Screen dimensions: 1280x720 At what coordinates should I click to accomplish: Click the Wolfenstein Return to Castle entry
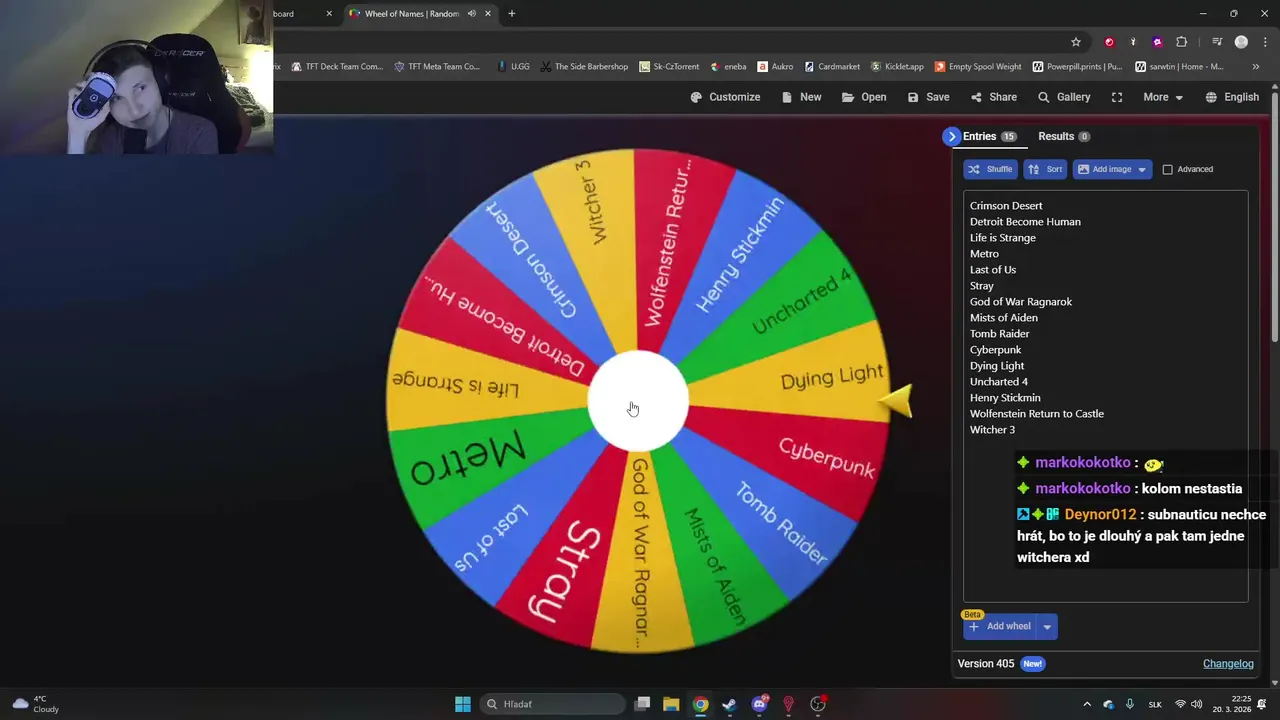pos(1037,414)
